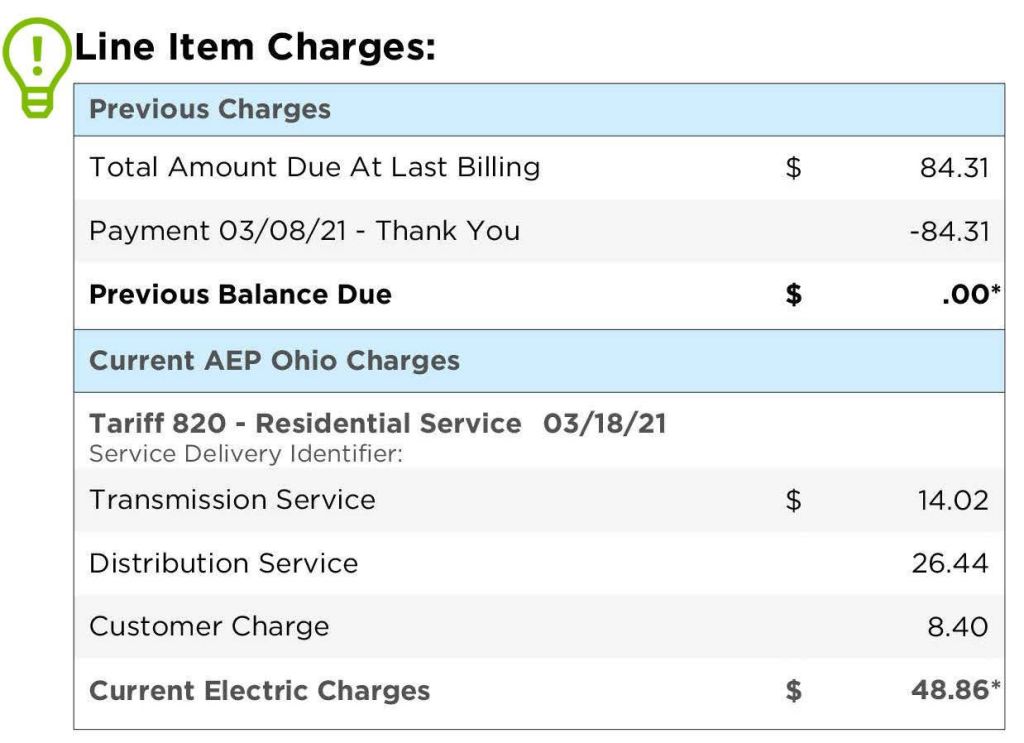This screenshot has width=1024, height=743.
Task: Select the Payment 03/08/21 Thank You row
Action: coord(304,231)
